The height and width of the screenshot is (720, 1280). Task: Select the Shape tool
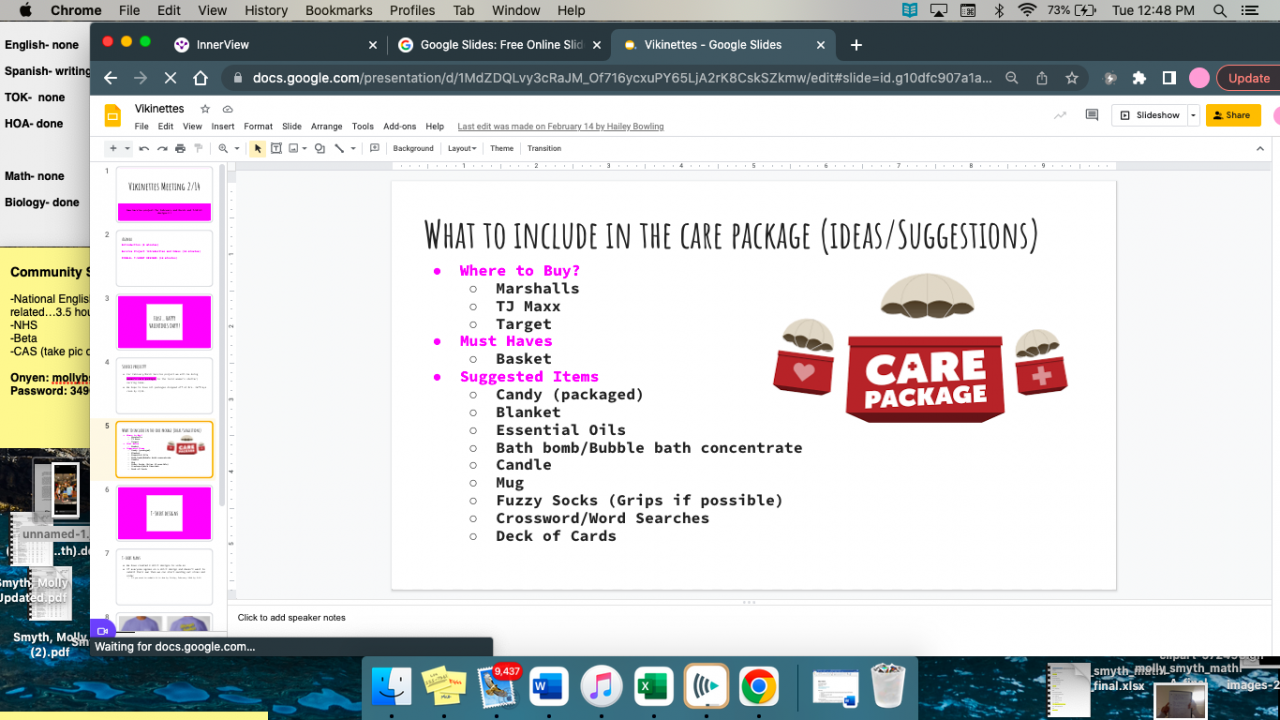[x=320, y=148]
